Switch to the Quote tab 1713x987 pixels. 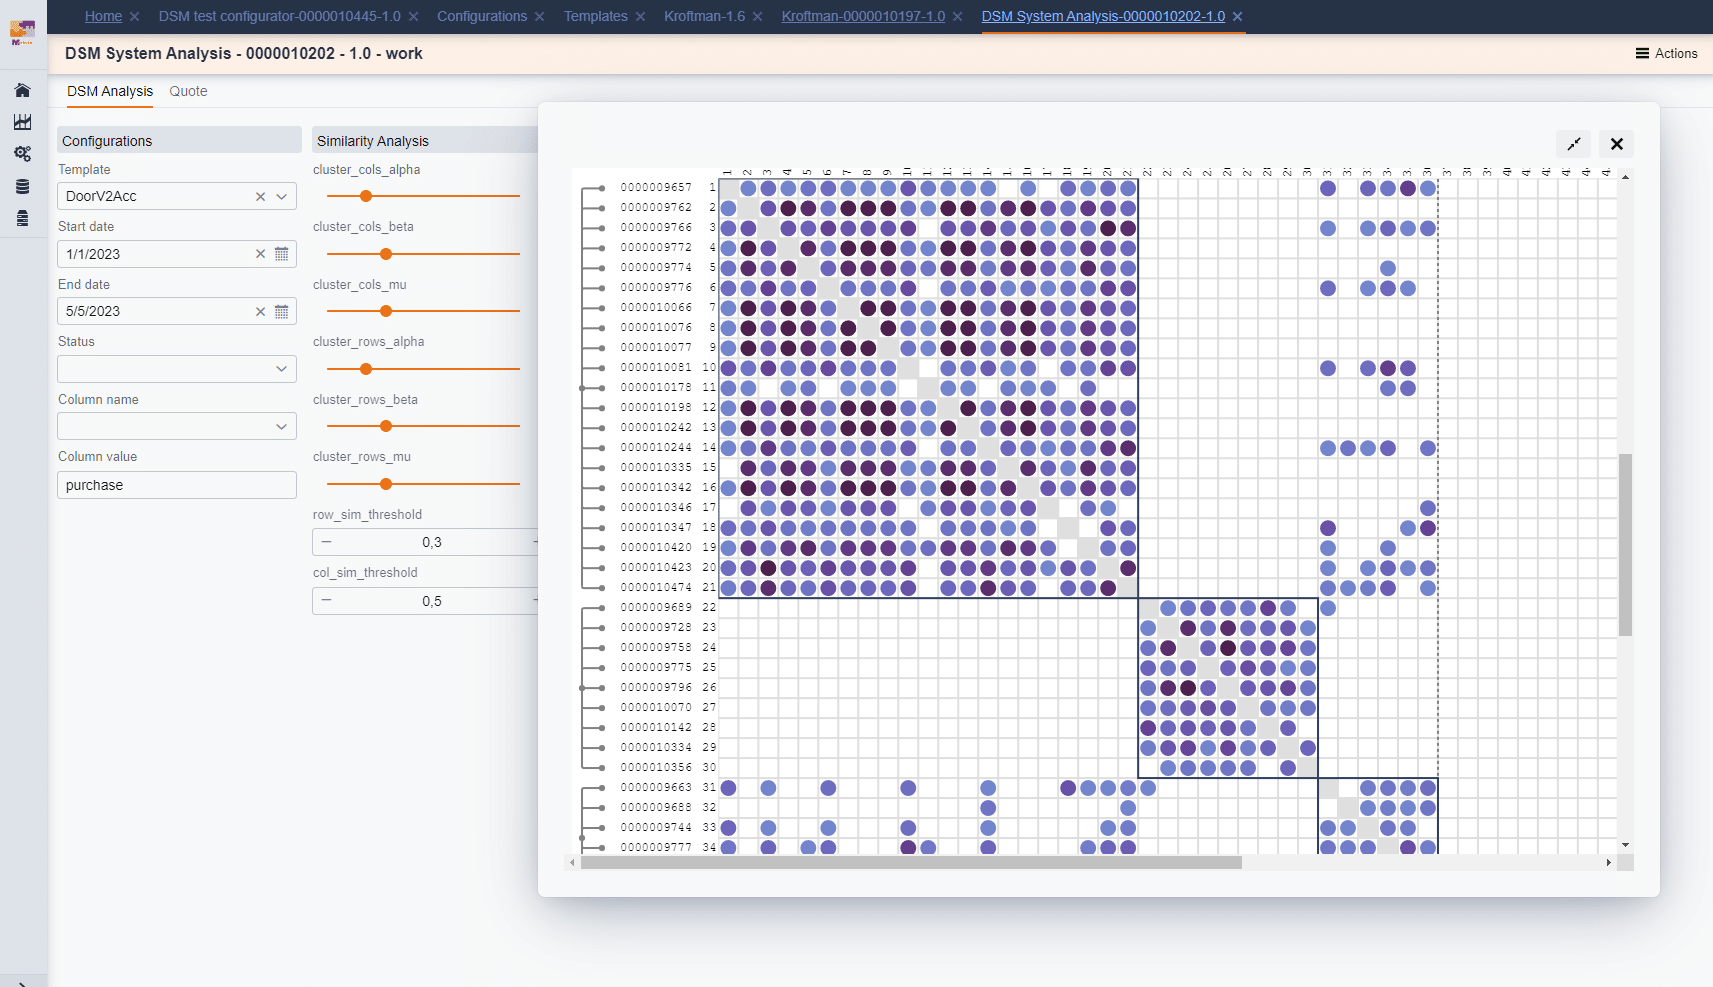coord(188,91)
